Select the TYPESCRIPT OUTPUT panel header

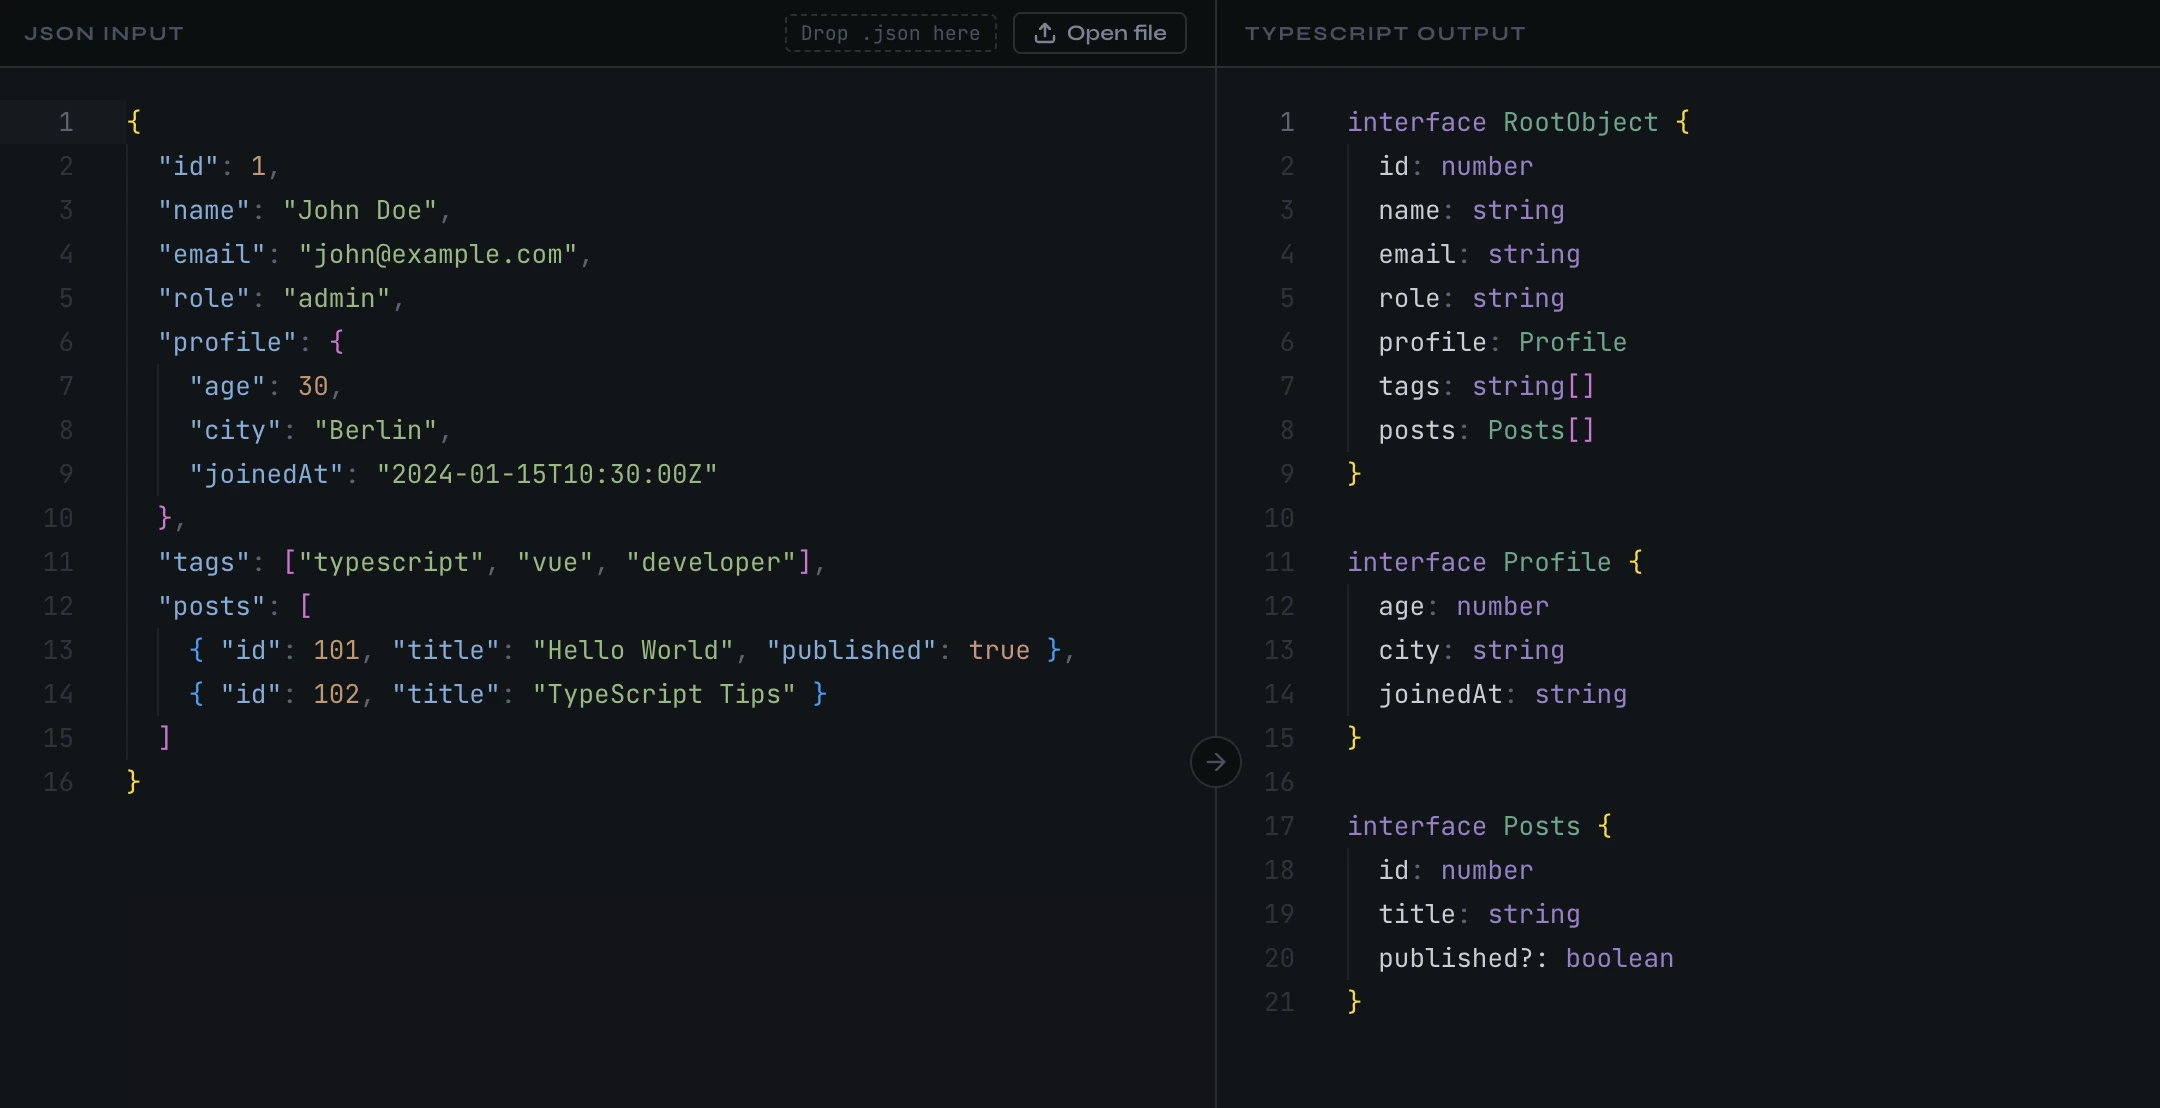pyautogui.click(x=1384, y=32)
